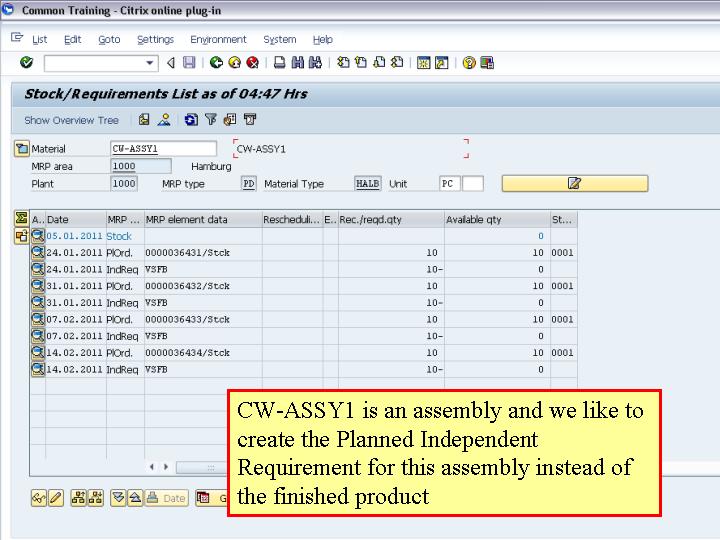The height and width of the screenshot is (540, 720).
Task: Click the Save disk icon in toolbar
Action: pos(189,62)
